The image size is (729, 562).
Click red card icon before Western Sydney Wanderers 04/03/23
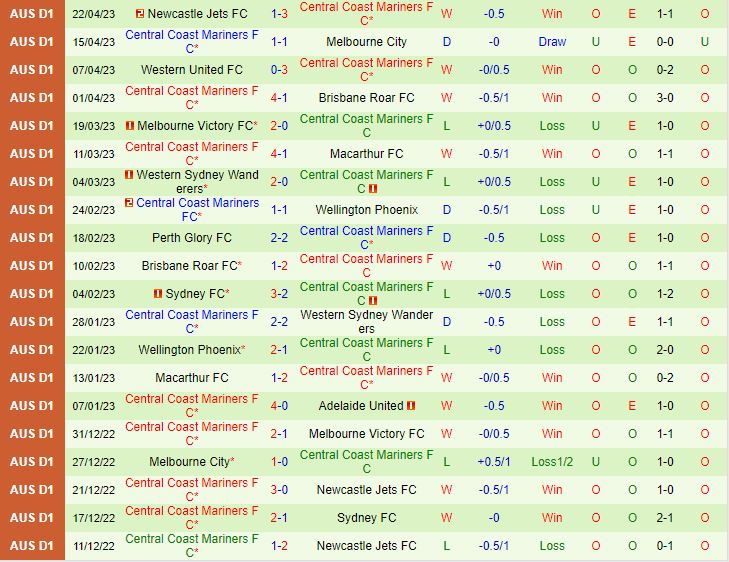tap(129, 175)
